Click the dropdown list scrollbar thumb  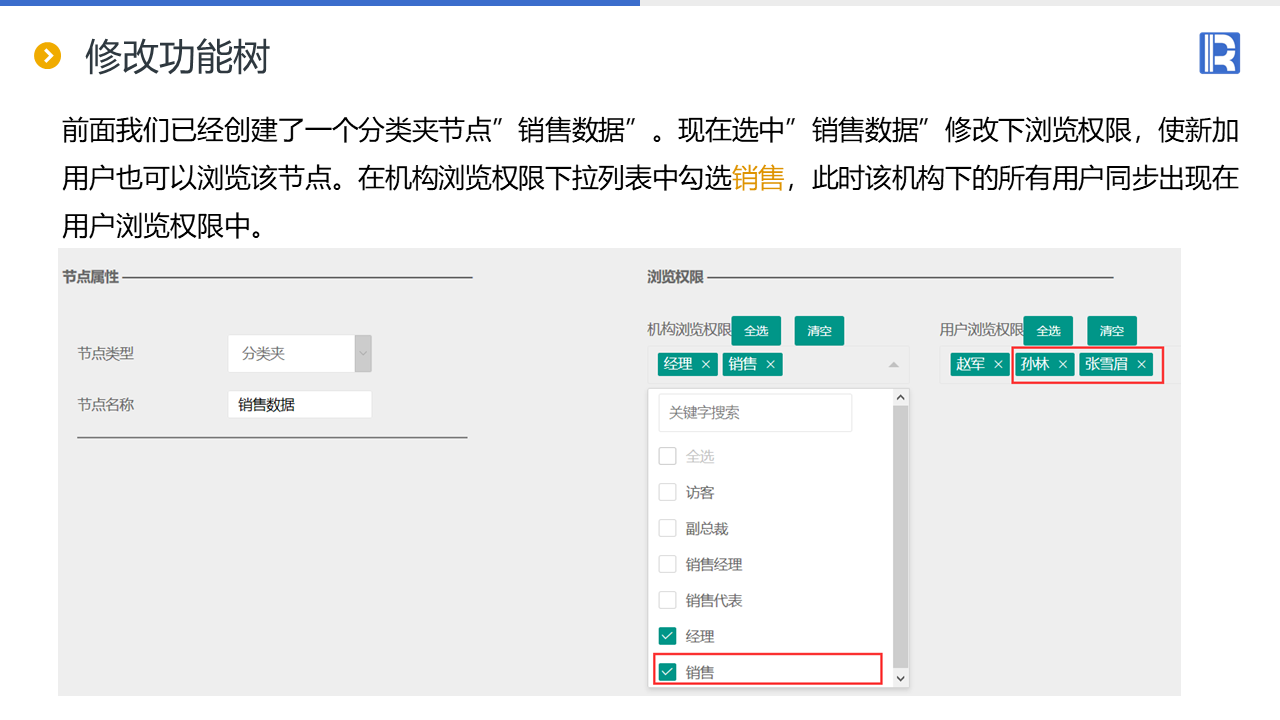point(900,536)
